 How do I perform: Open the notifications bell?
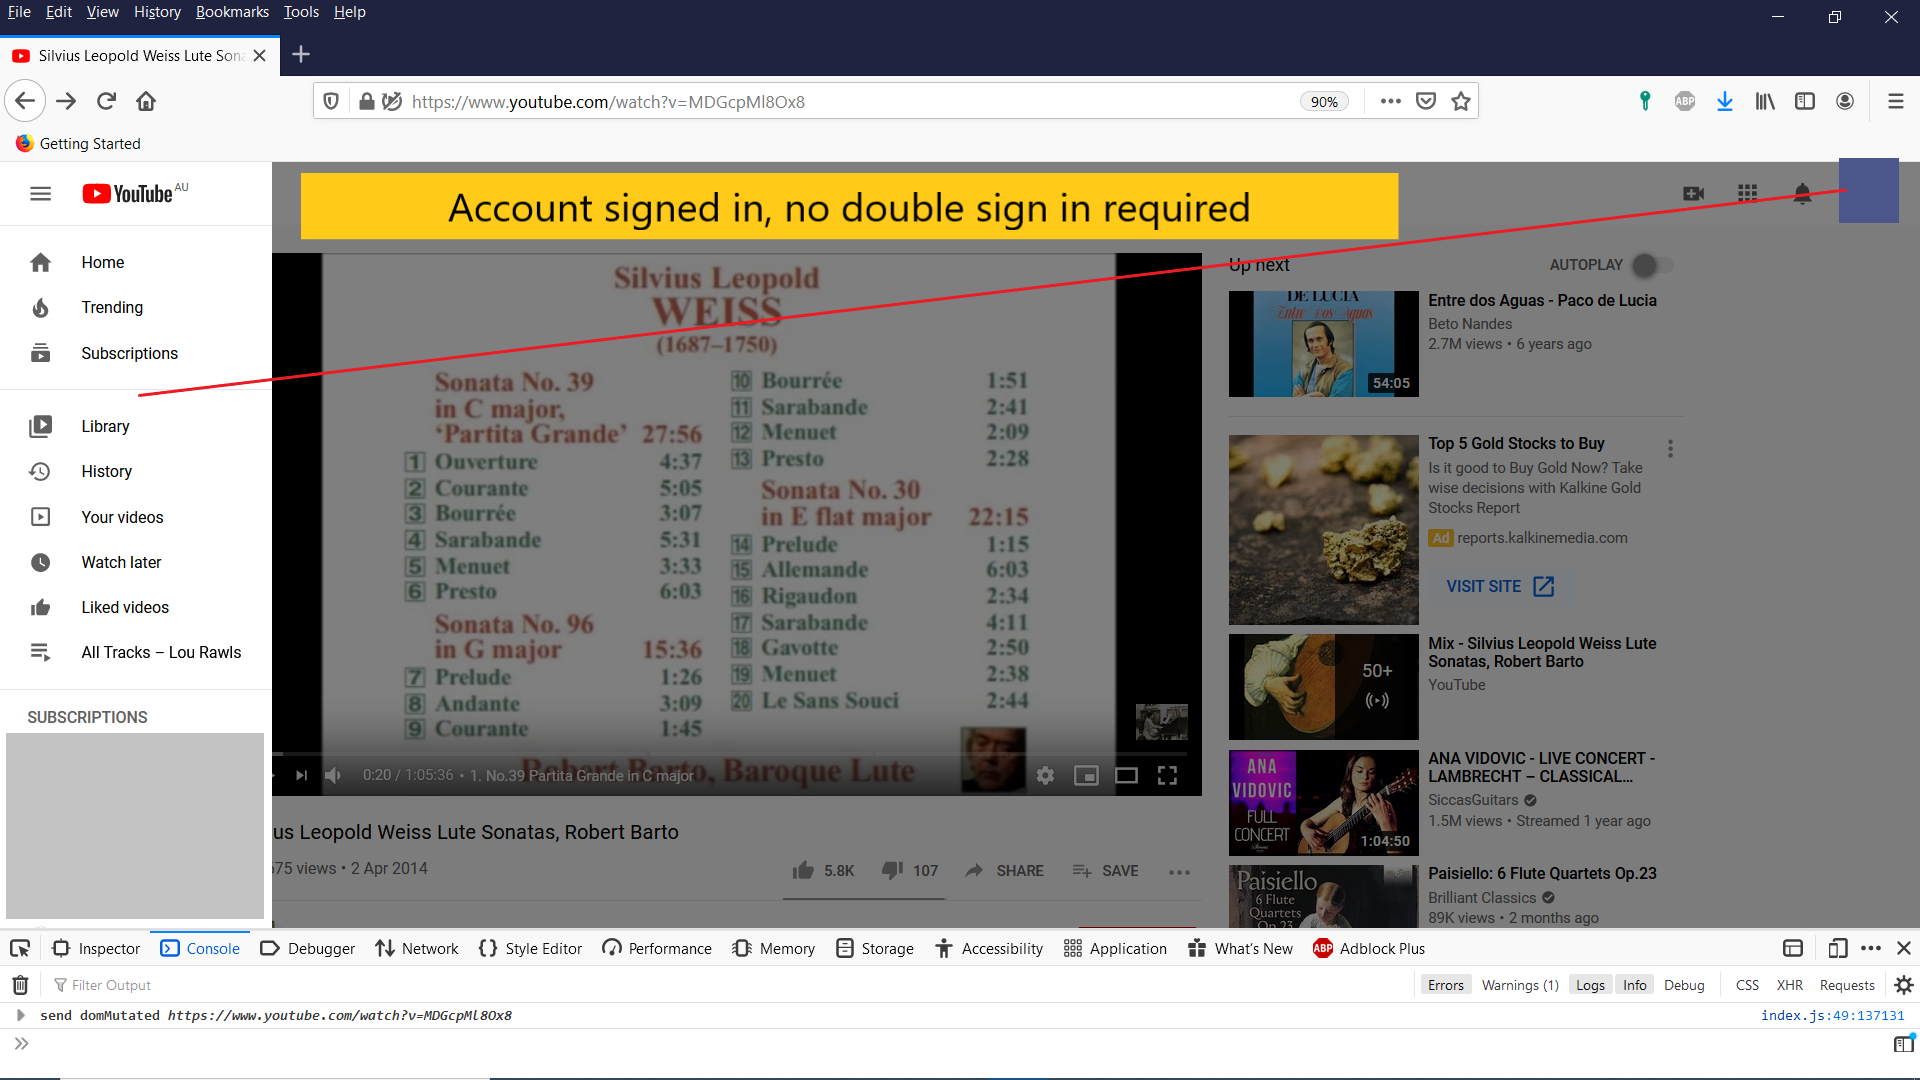1802,193
